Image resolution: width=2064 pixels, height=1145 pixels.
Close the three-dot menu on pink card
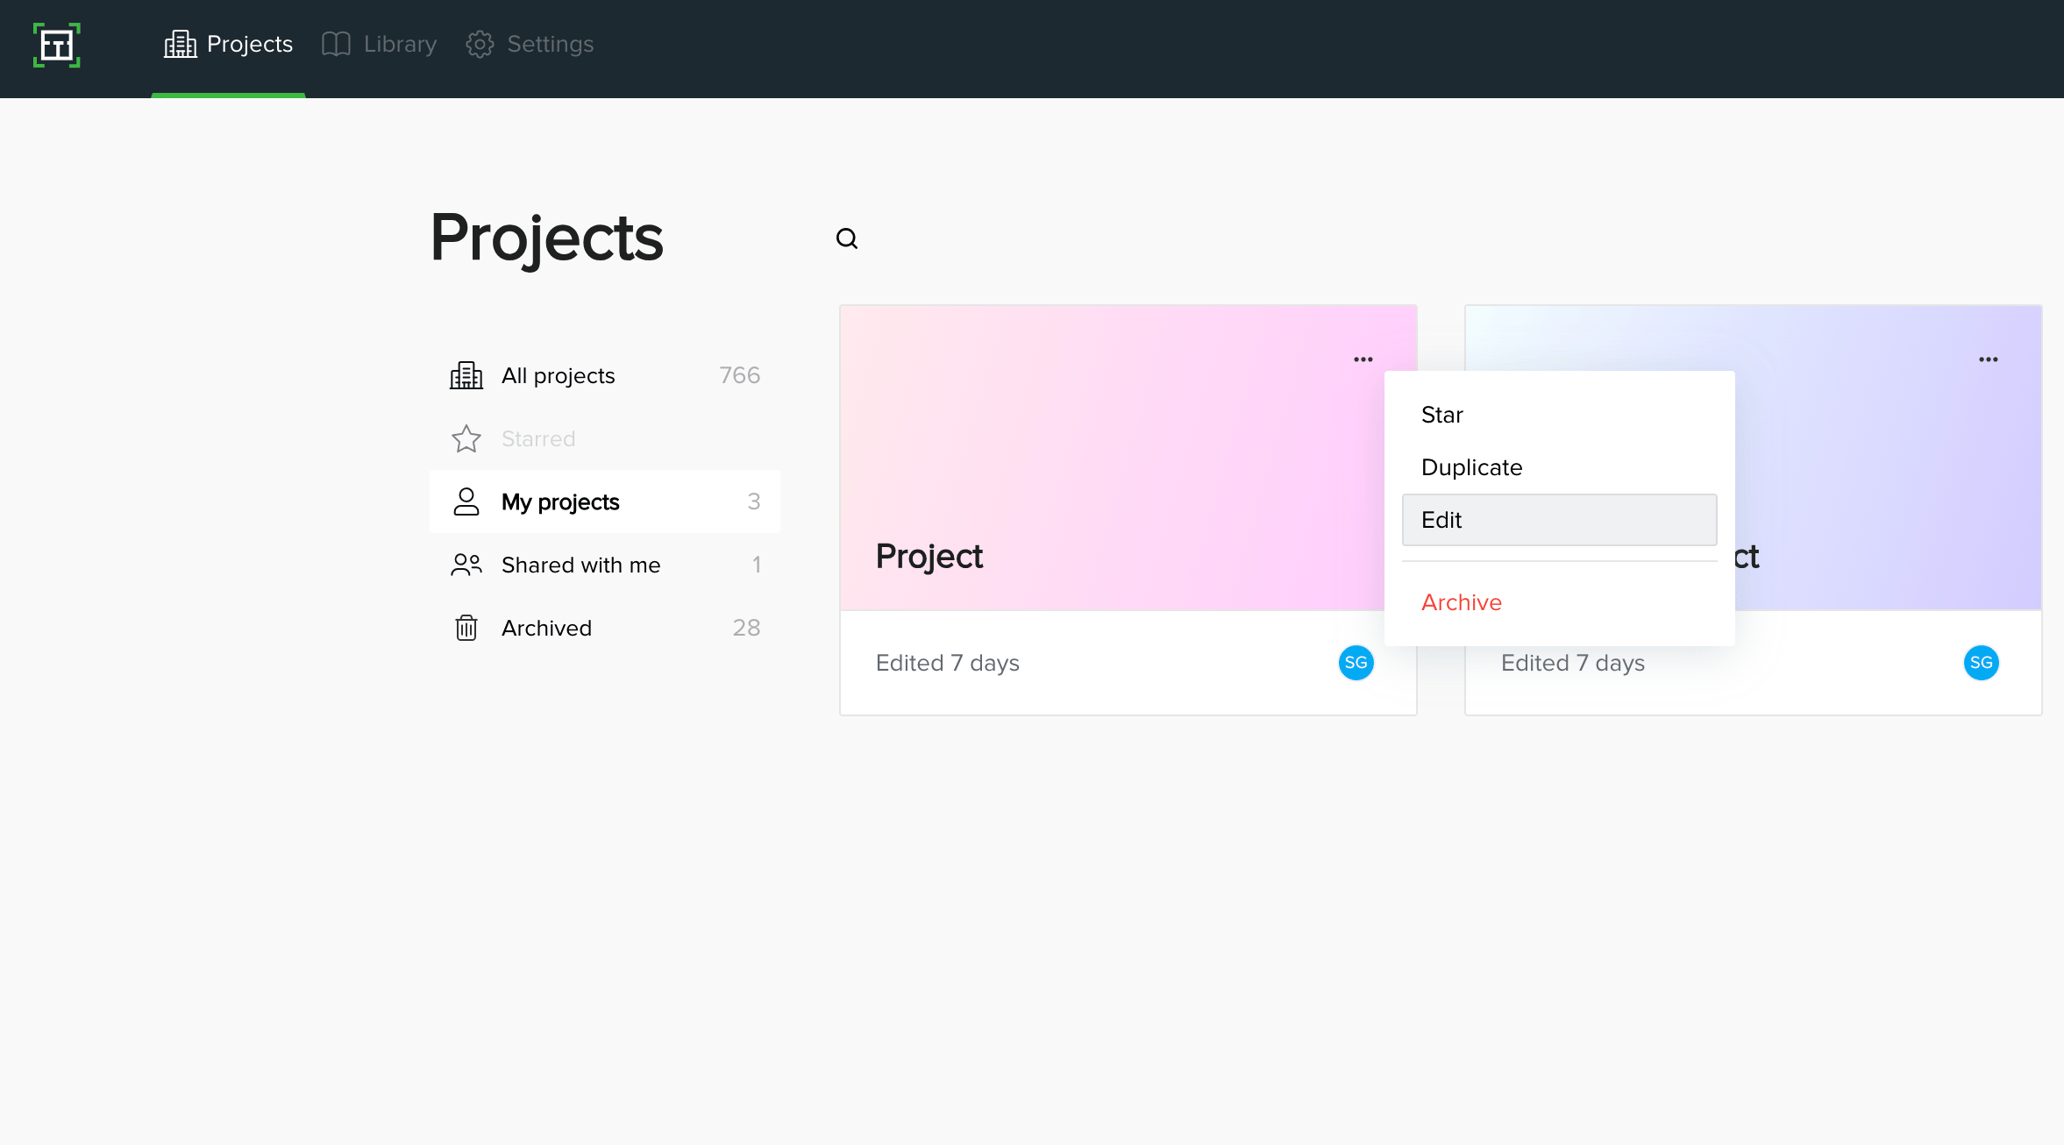1363,360
